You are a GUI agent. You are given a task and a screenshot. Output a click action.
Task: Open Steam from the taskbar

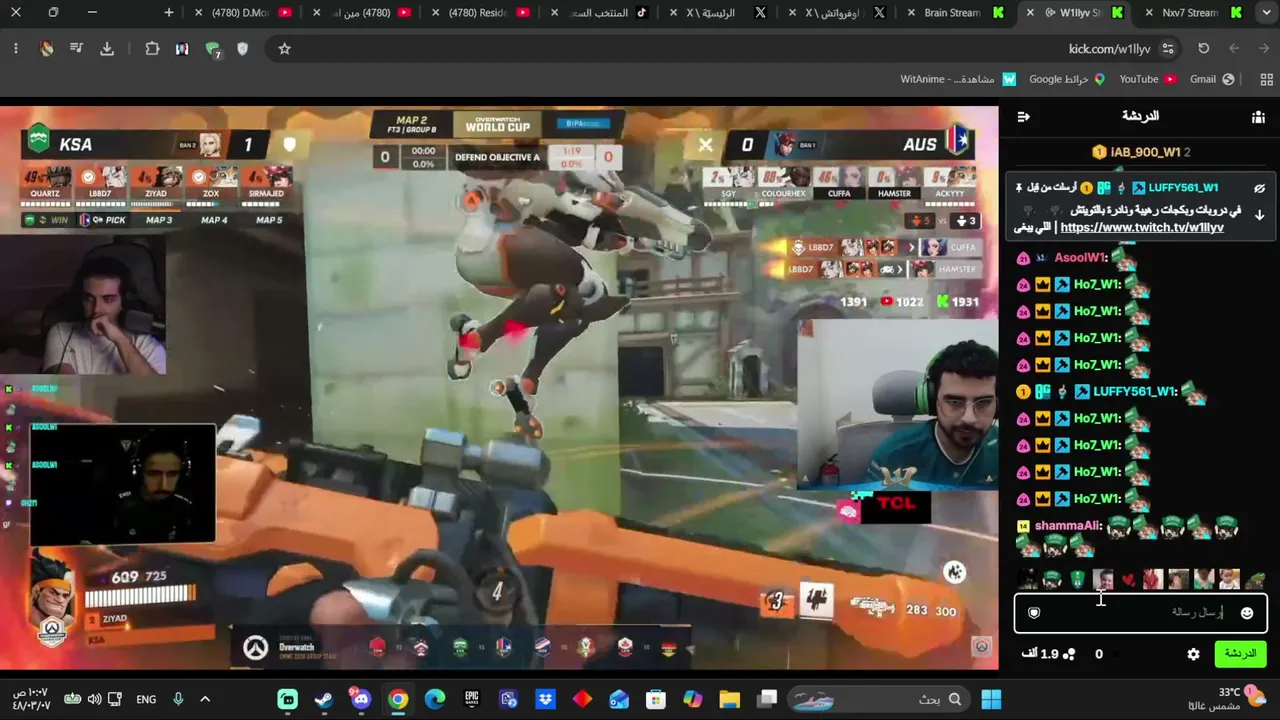pyautogui.click(x=324, y=699)
